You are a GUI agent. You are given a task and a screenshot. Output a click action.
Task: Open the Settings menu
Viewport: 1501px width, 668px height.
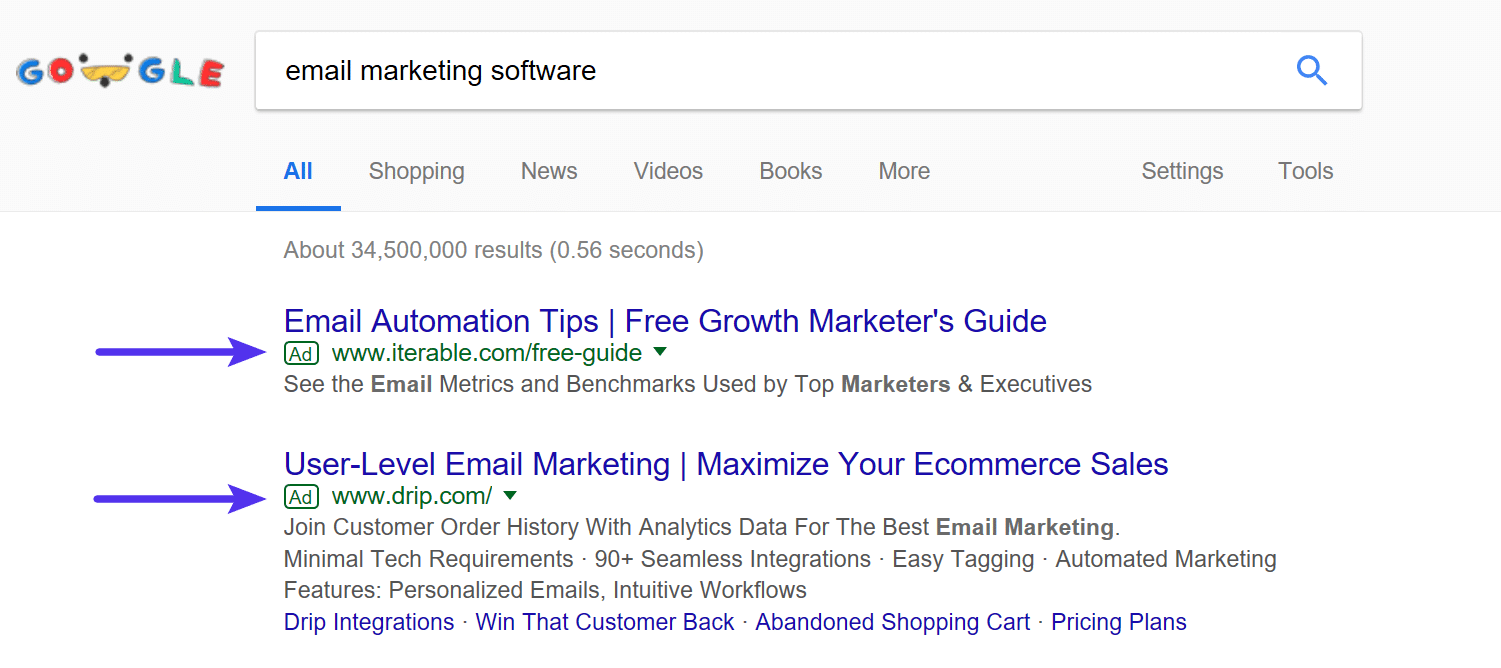(1182, 171)
